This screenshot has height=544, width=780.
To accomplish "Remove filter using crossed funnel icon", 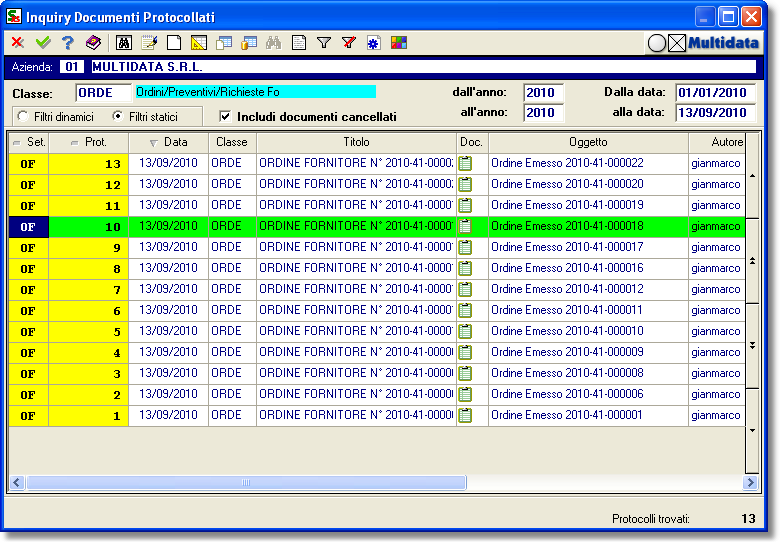I will click(x=349, y=43).
